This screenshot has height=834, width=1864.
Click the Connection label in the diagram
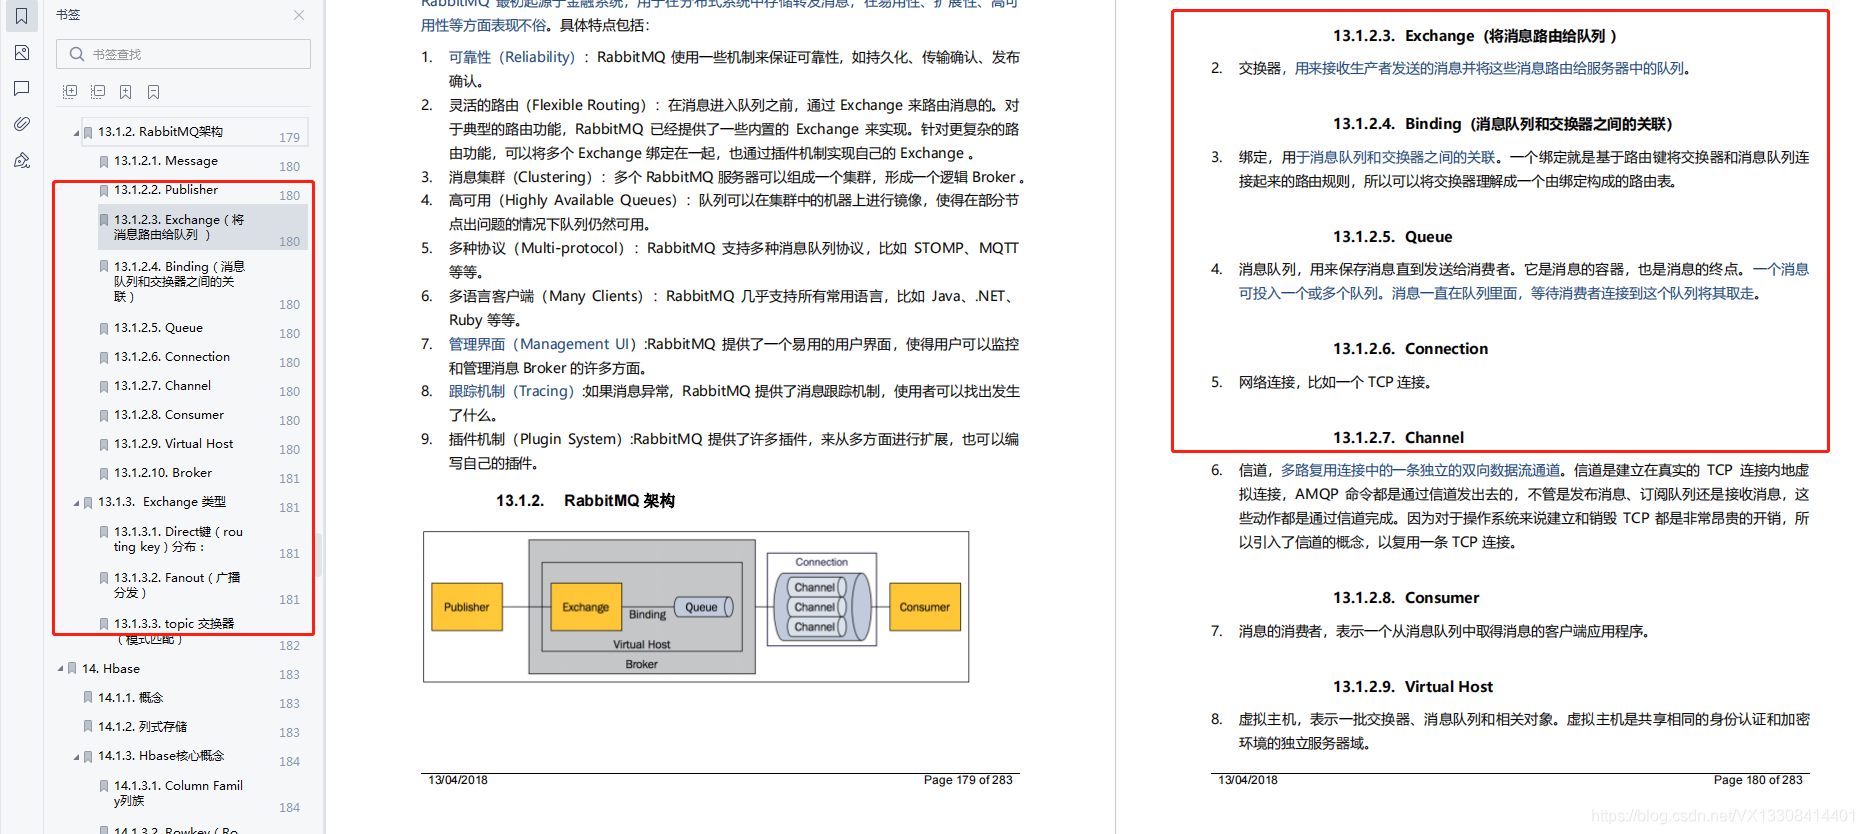coord(821,562)
